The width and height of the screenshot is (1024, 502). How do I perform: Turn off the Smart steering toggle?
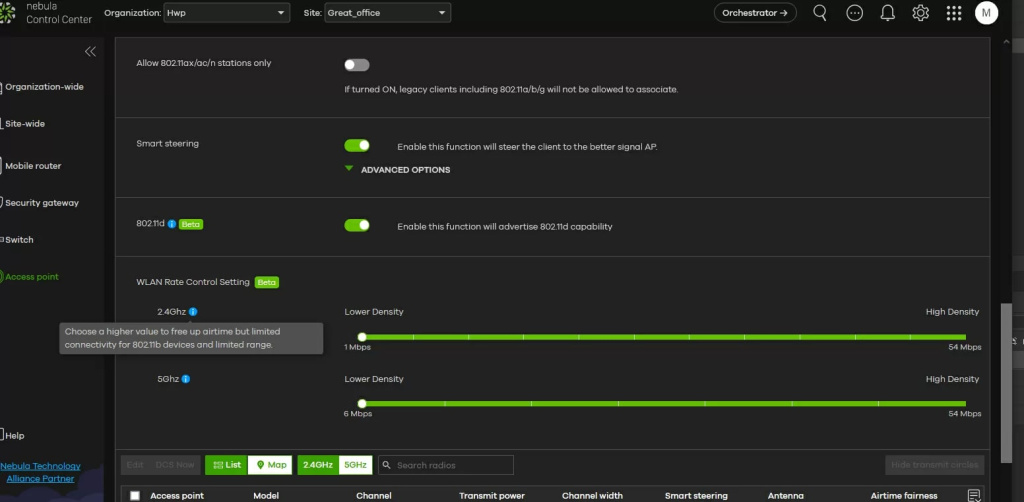[x=357, y=146]
